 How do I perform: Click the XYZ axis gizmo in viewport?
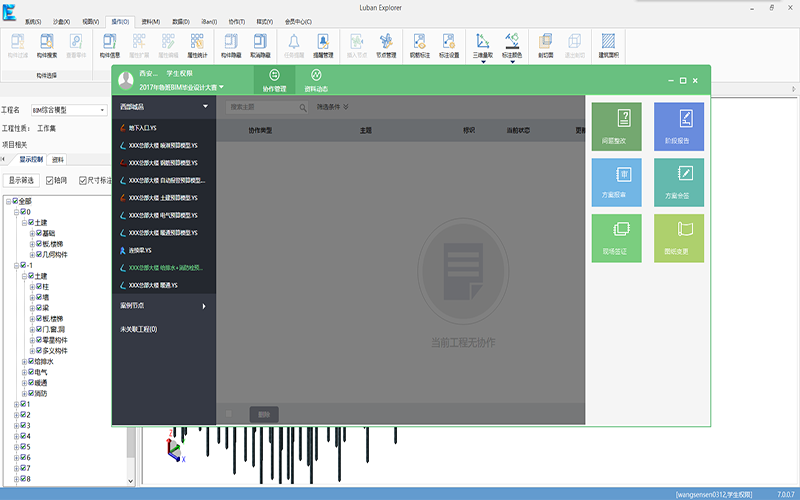175,446
